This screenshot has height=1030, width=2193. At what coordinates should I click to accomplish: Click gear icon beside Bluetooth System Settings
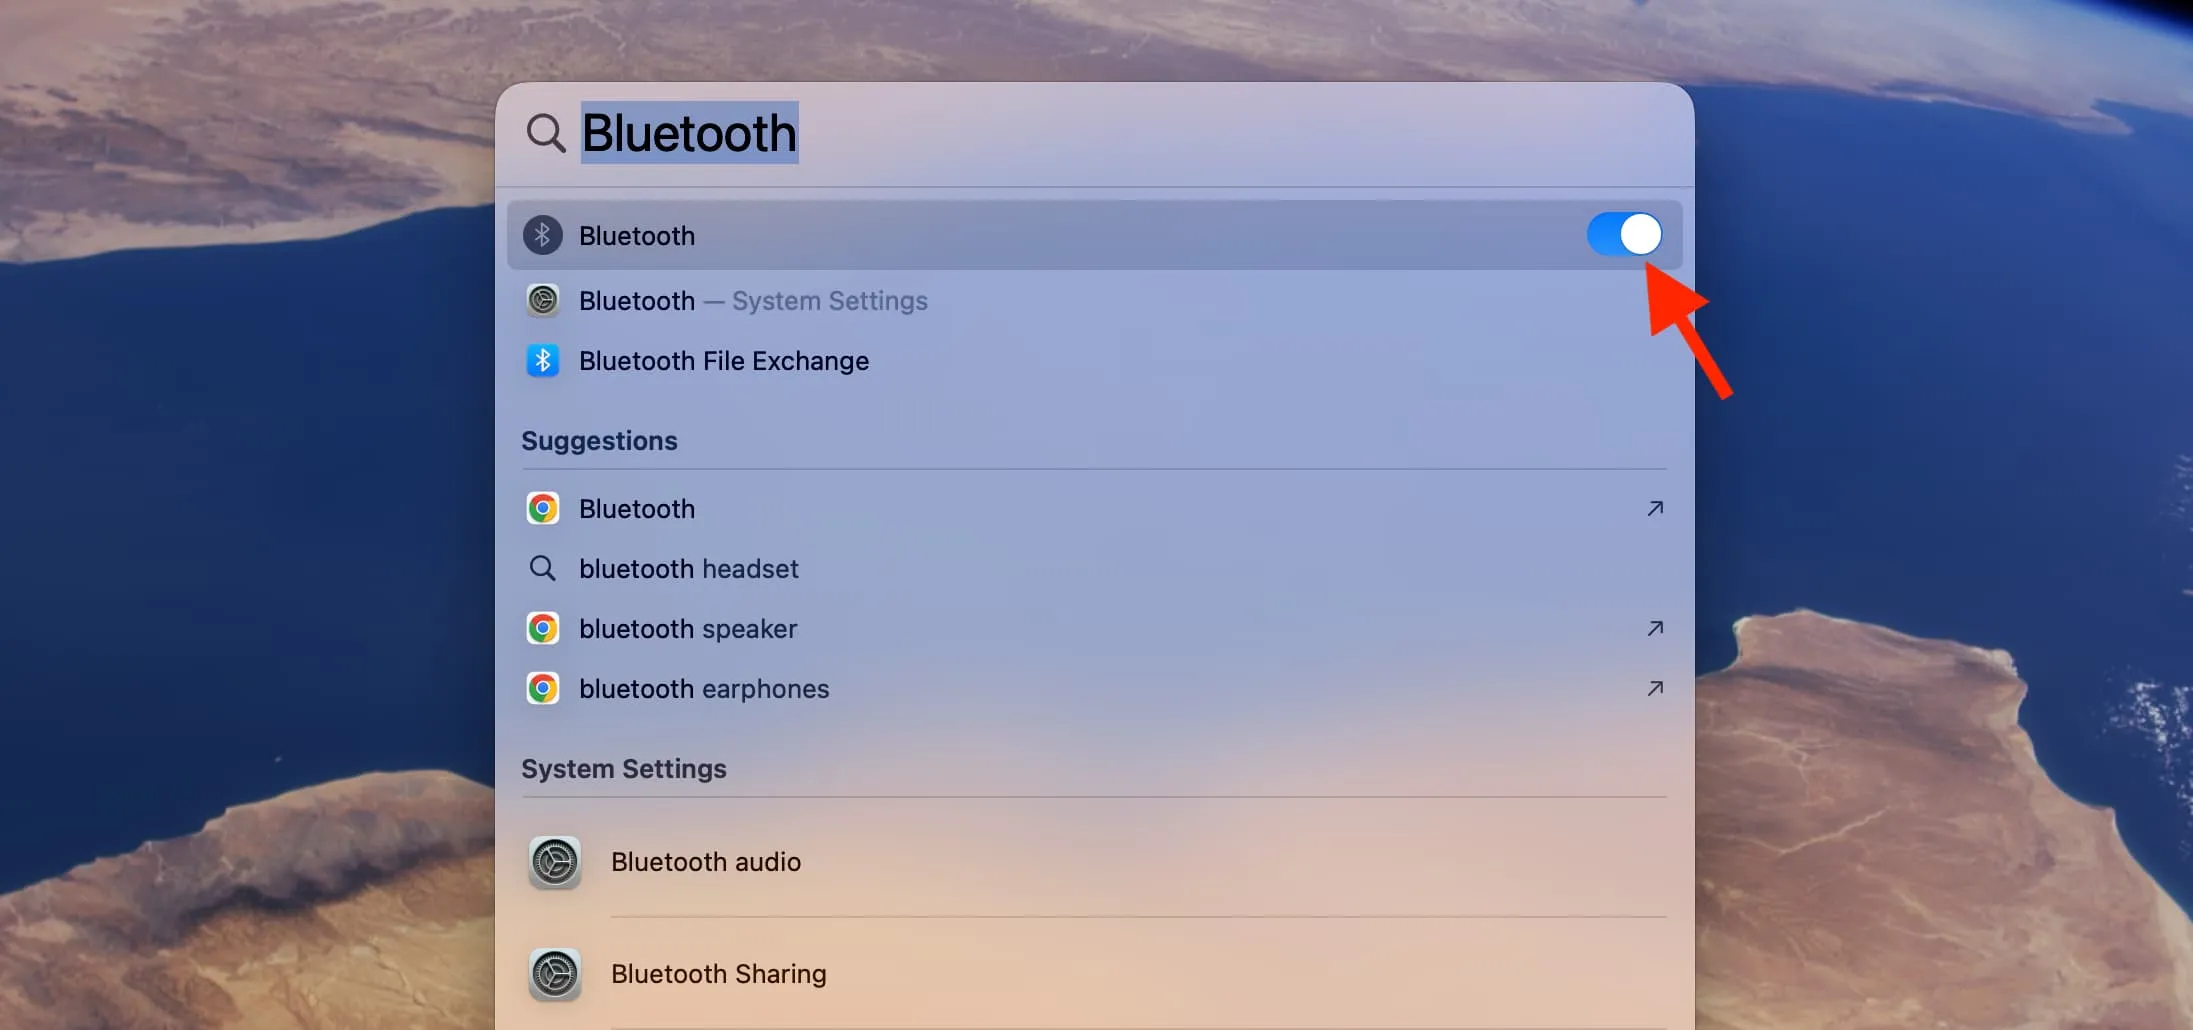(543, 300)
